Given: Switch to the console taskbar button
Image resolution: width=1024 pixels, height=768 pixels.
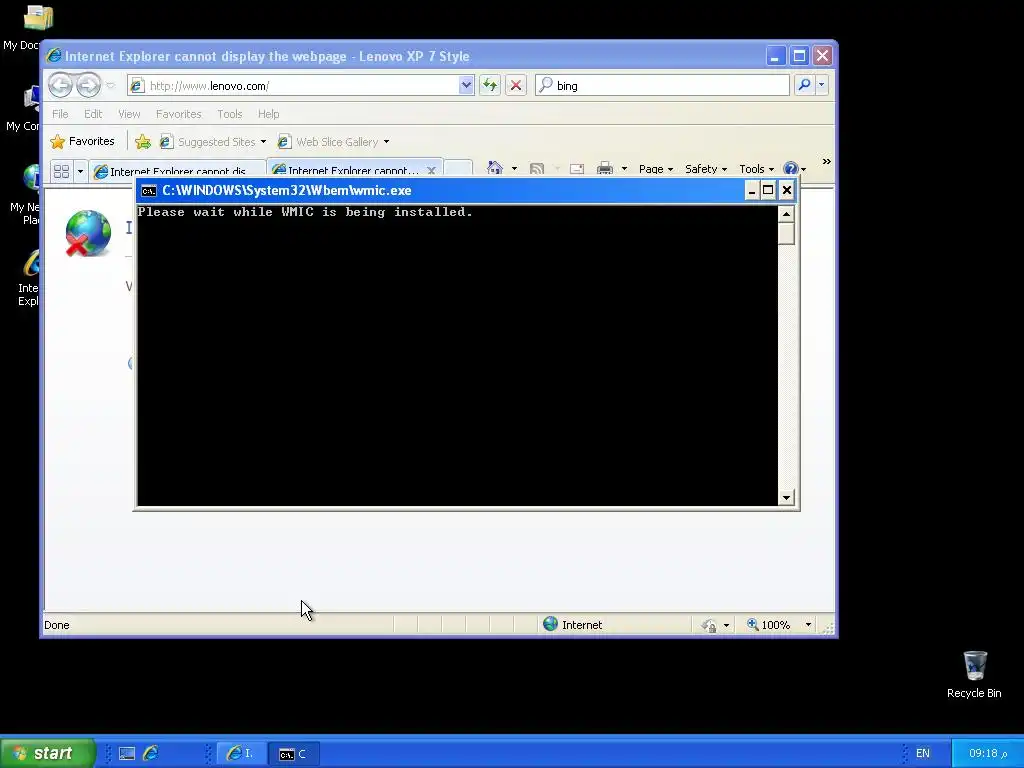Looking at the screenshot, I should click(293, 754).
